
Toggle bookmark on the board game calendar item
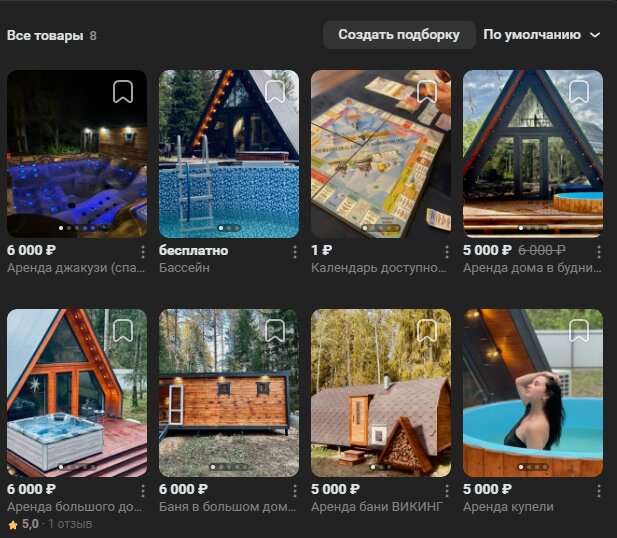point(427,91)
